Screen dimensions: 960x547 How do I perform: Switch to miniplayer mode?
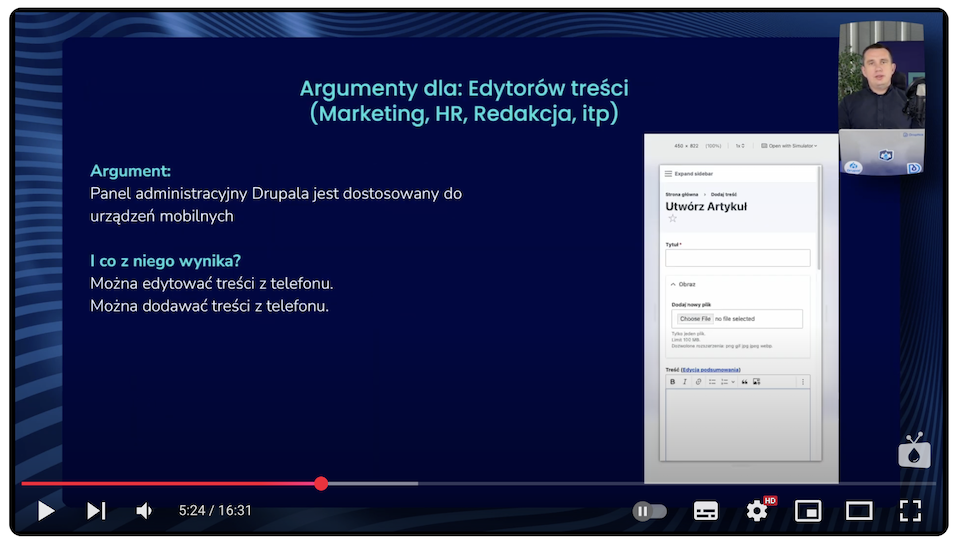808,510
